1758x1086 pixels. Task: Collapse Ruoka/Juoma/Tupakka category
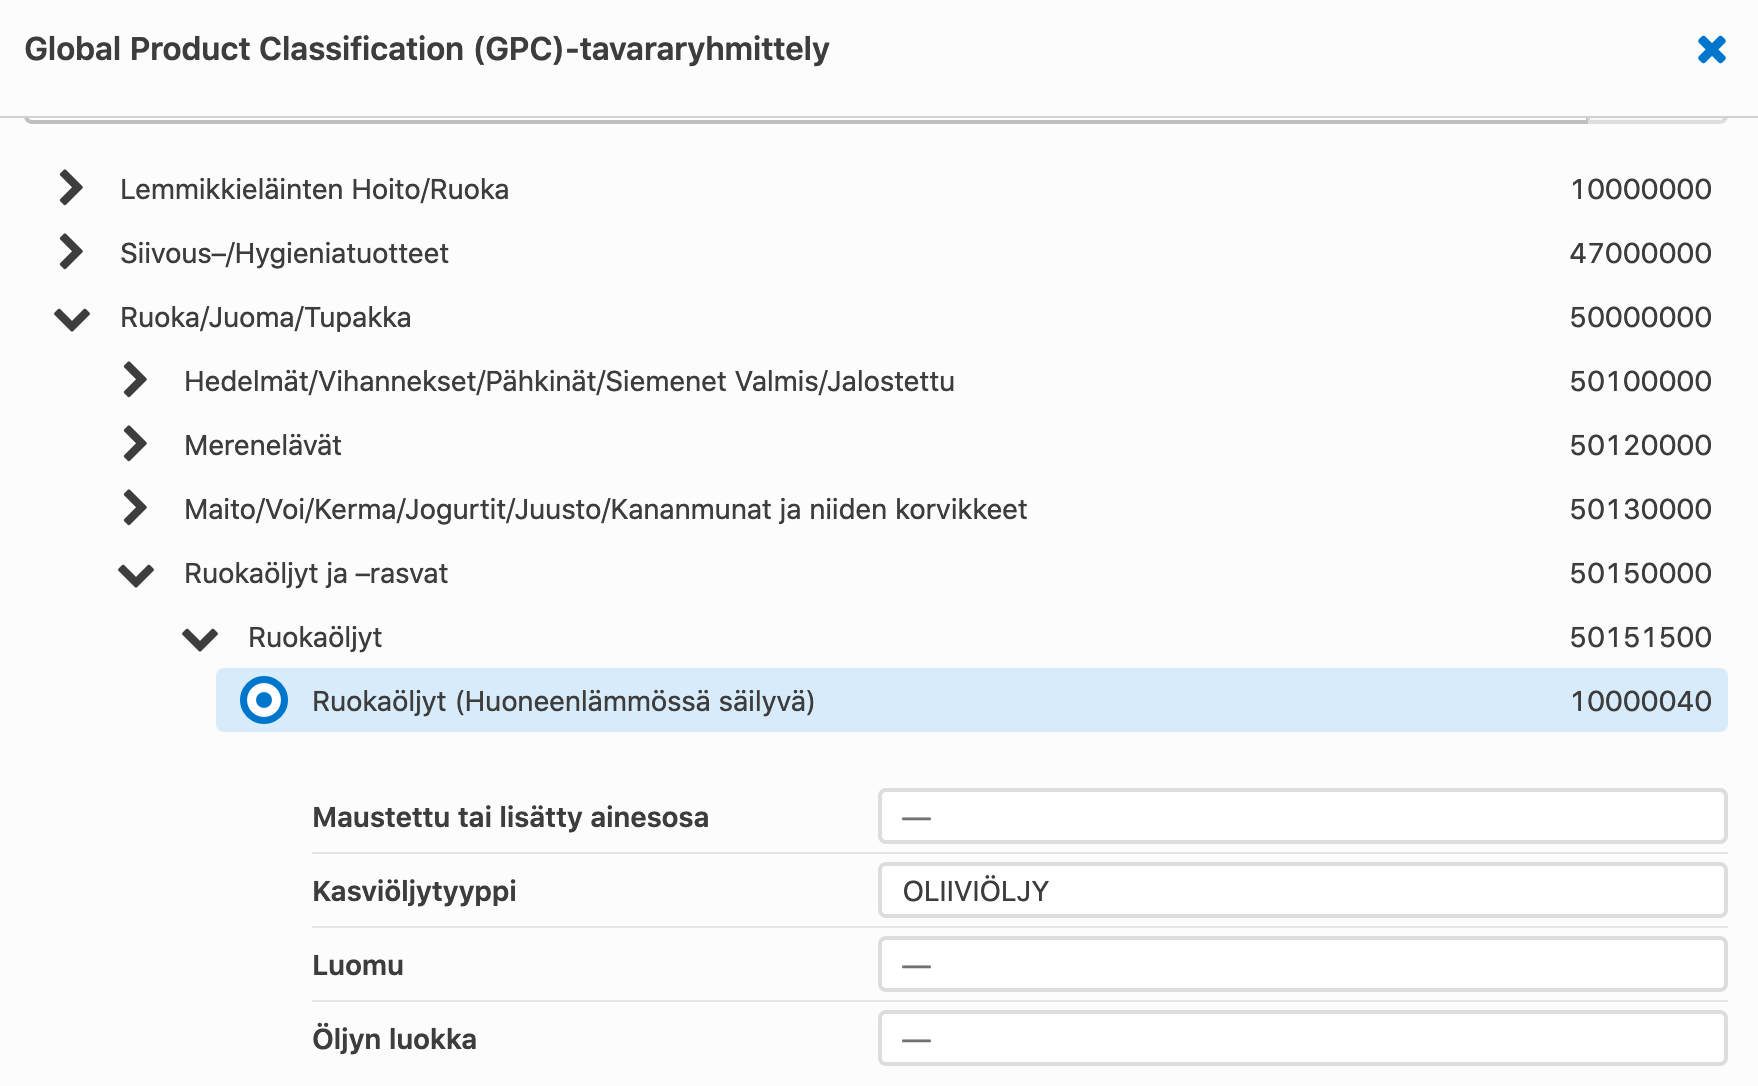pos(71,318)
